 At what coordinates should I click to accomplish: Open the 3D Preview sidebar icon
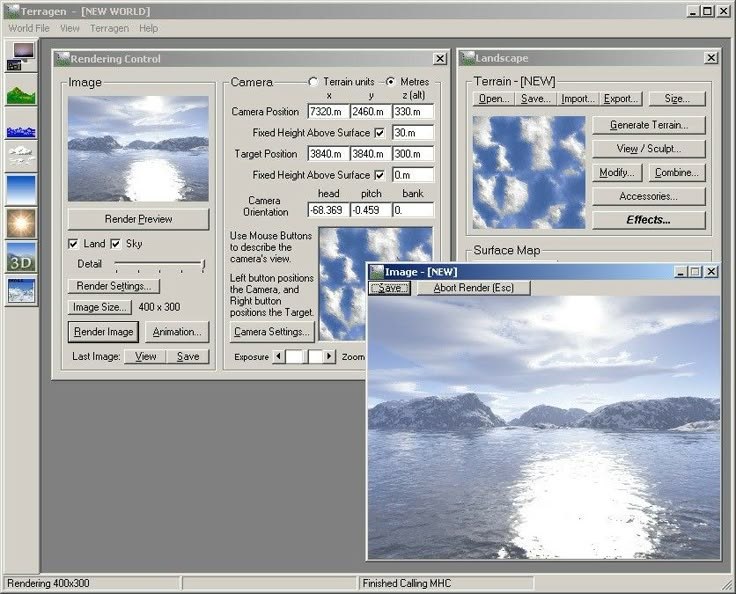(21, 257)
